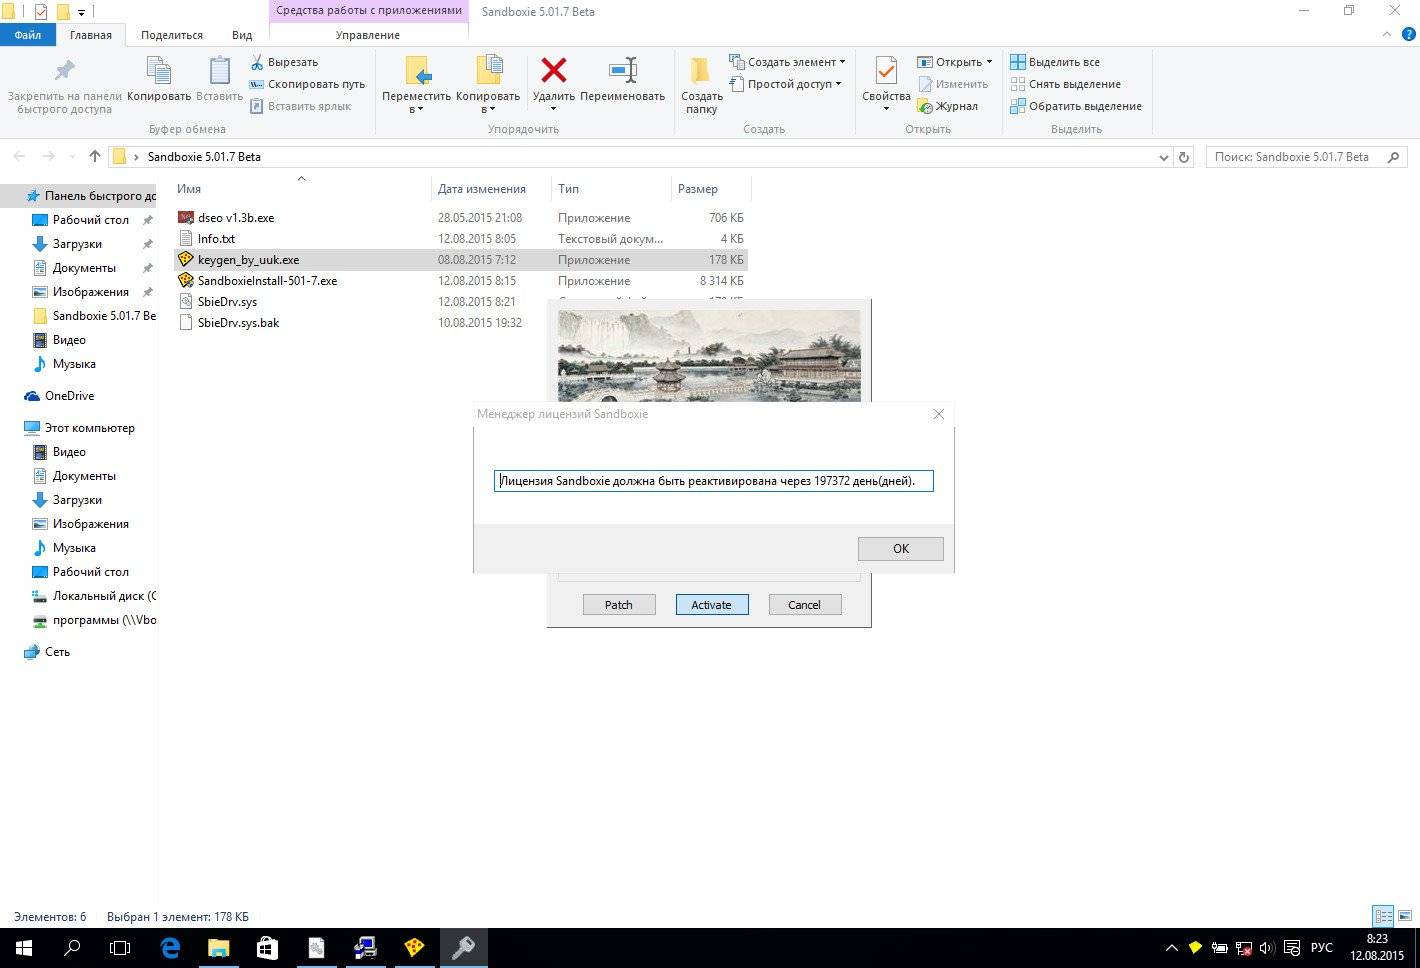
Task: Close the Sandboxie license manager dialog
Action: (938, 414)
